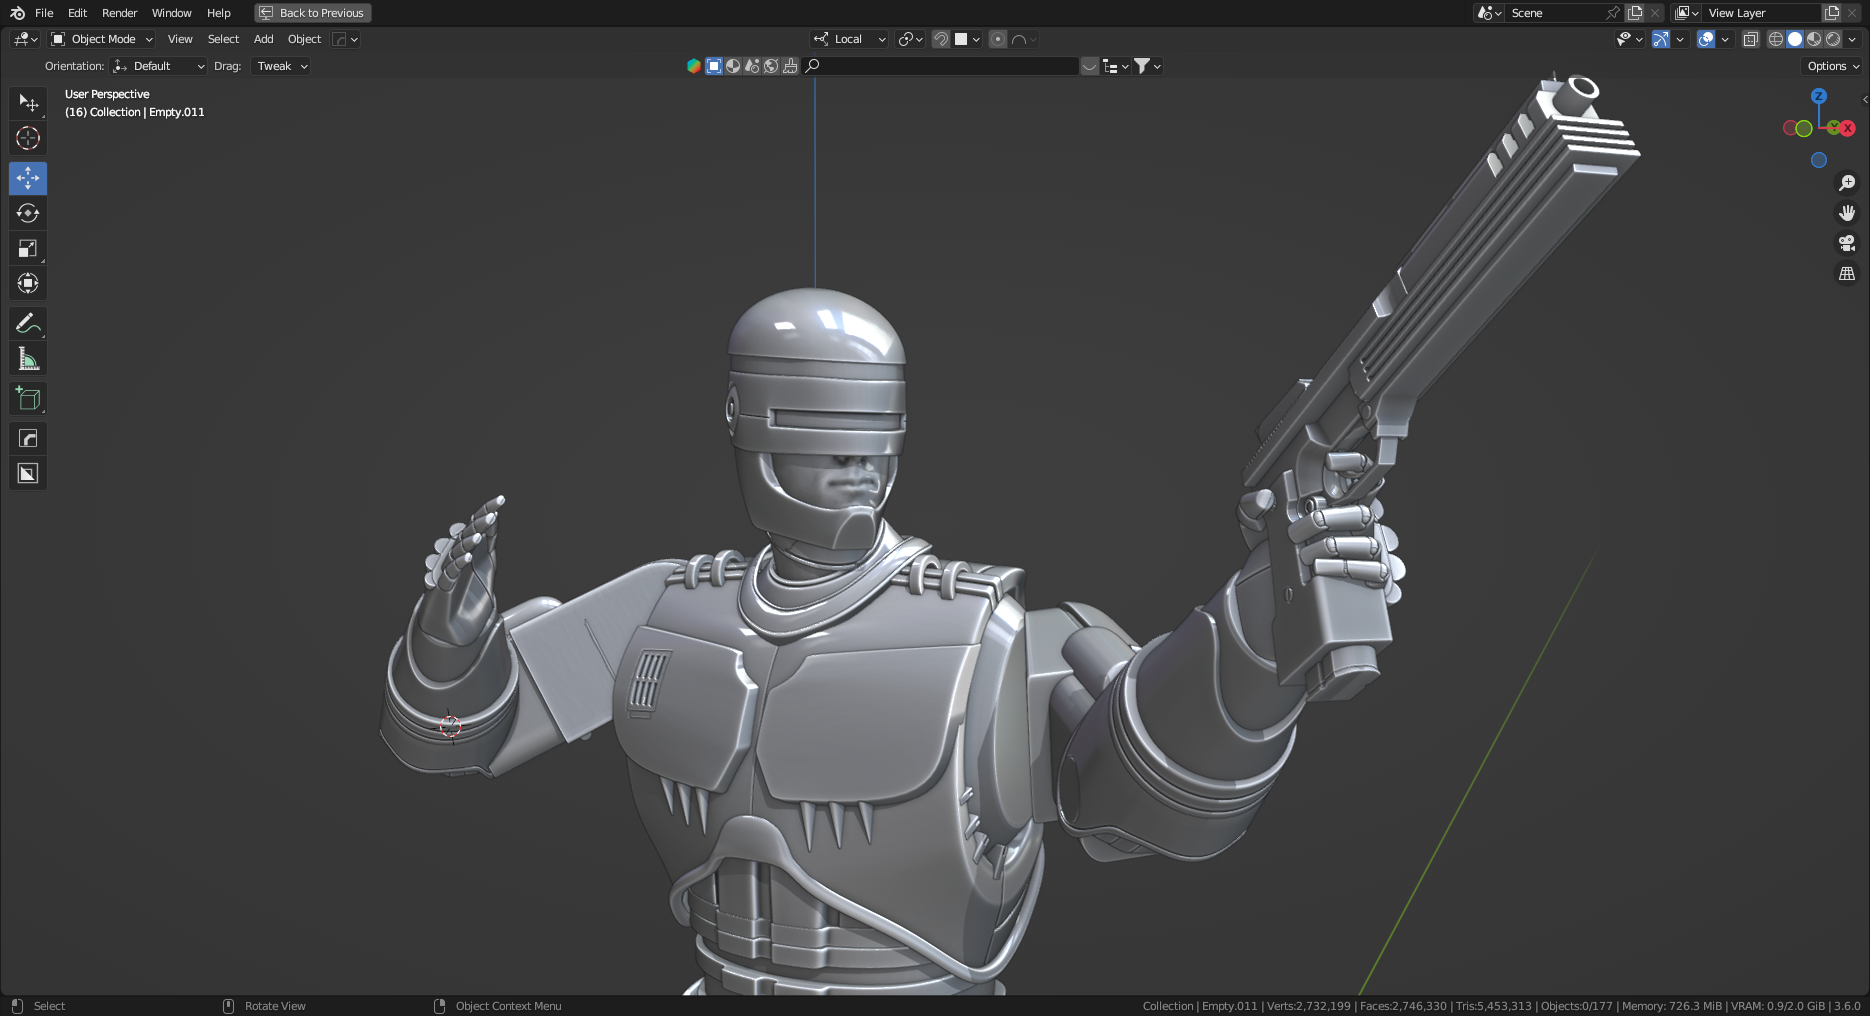The height and width of the screenshot is (1016, 1870).
Task: Open the Local transform orientation dropdown
Action: (849, 39)
